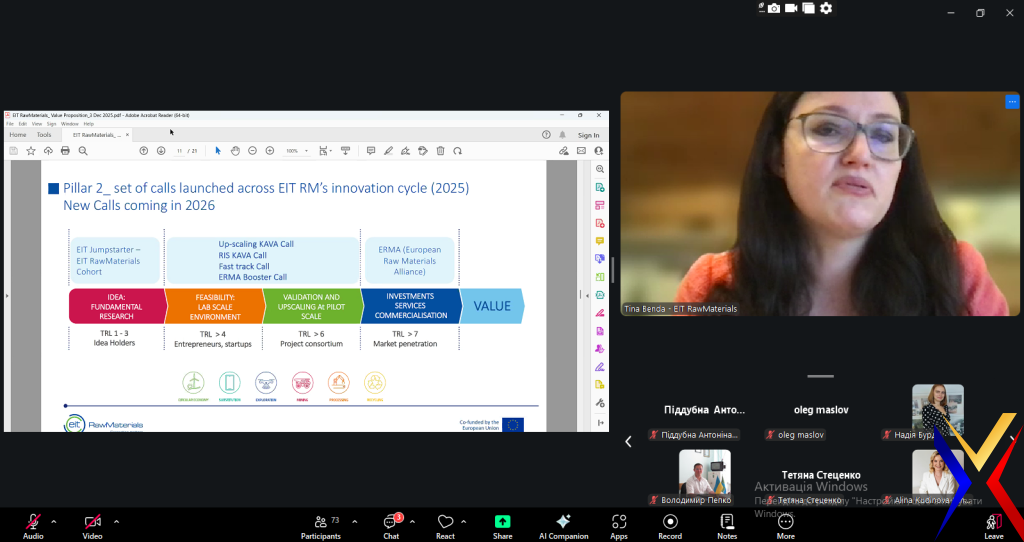Click the Sign In button in Acrobat
This screenshot has height=542, width=1024.
point(589,135)
